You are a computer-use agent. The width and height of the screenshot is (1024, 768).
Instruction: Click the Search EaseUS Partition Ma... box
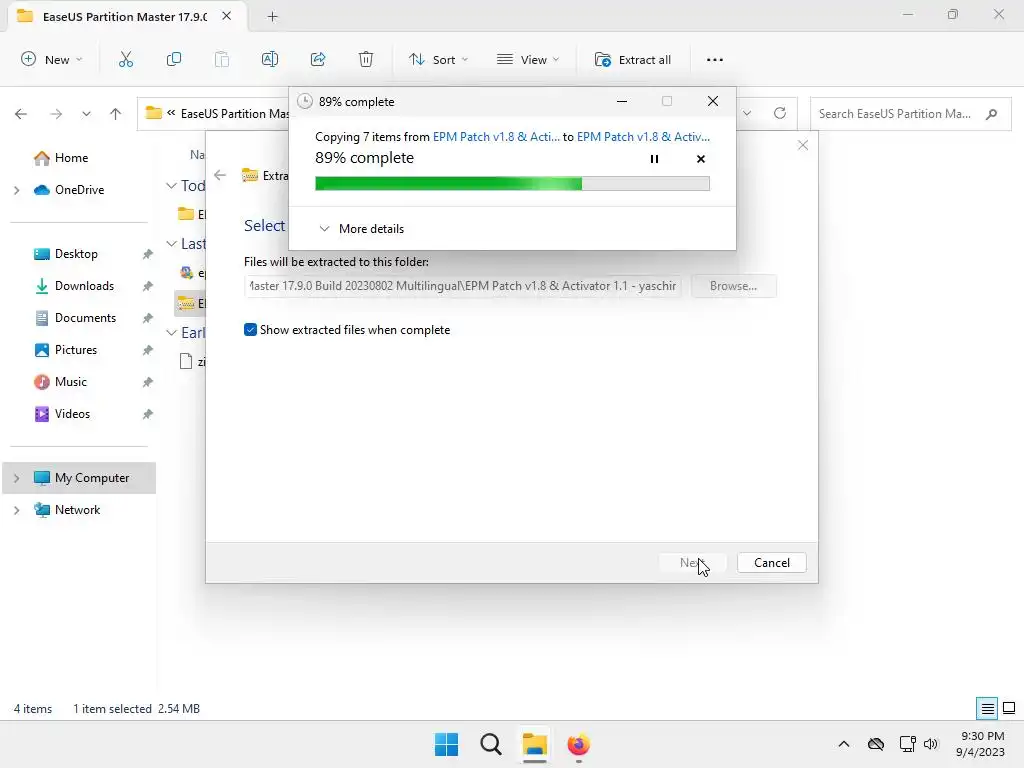(910, 114)
